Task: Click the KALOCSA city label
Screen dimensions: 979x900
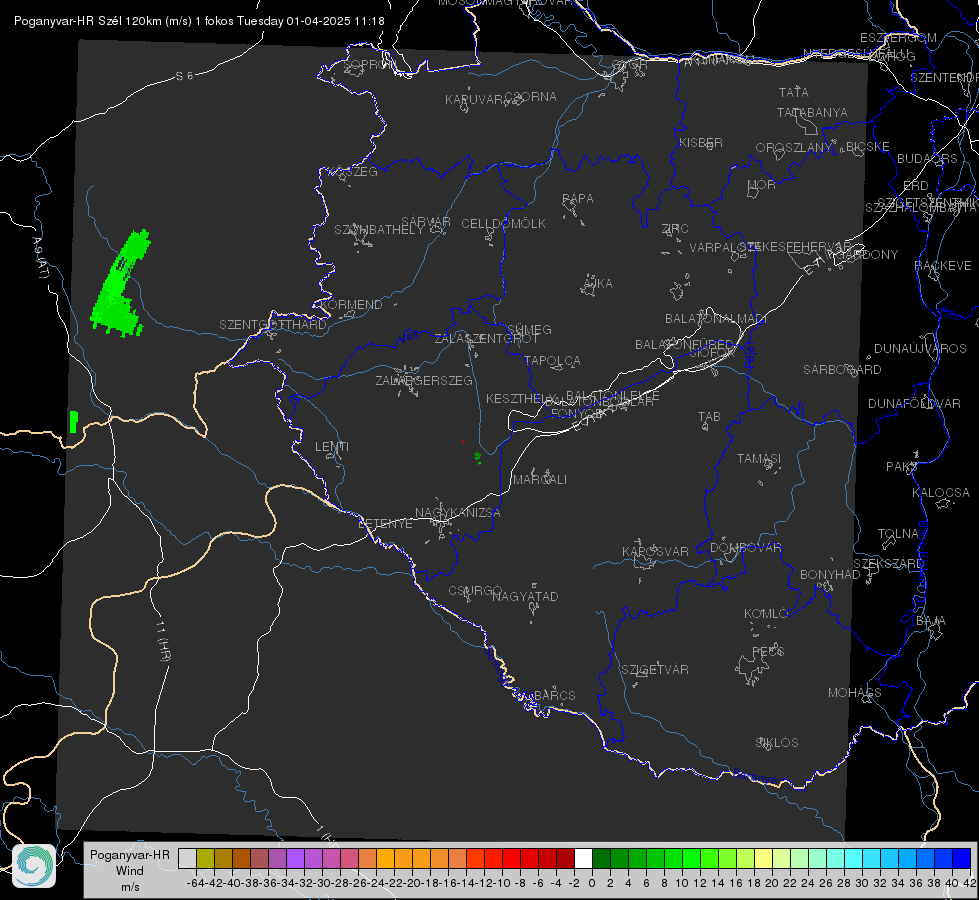Action: click(x=940, y=493)
